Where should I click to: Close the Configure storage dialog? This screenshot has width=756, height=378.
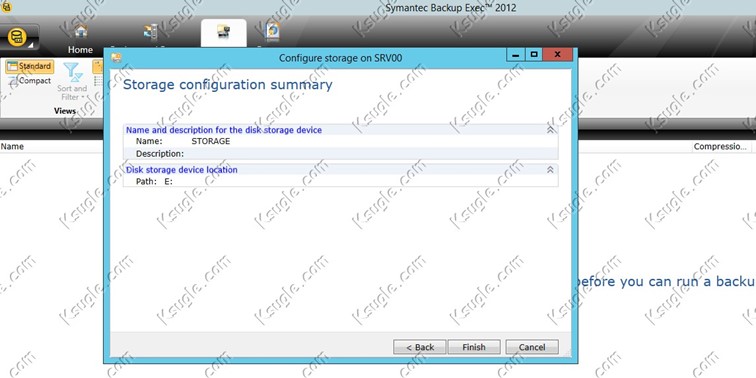(x=557, y=55)
